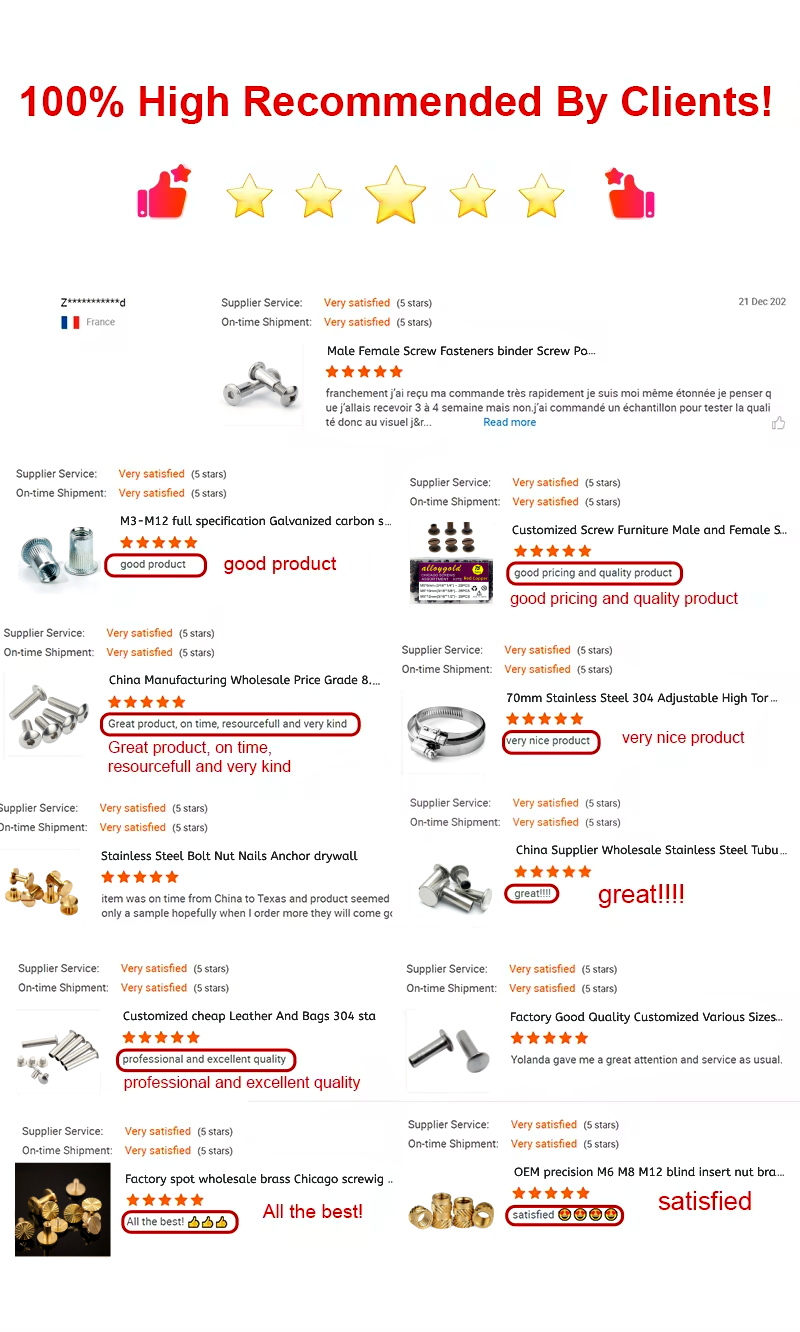Open M3-M12 Galvanized carbon steel product title
The image size is (800, 1332).
pyautogui.click(x=255, y=521)
